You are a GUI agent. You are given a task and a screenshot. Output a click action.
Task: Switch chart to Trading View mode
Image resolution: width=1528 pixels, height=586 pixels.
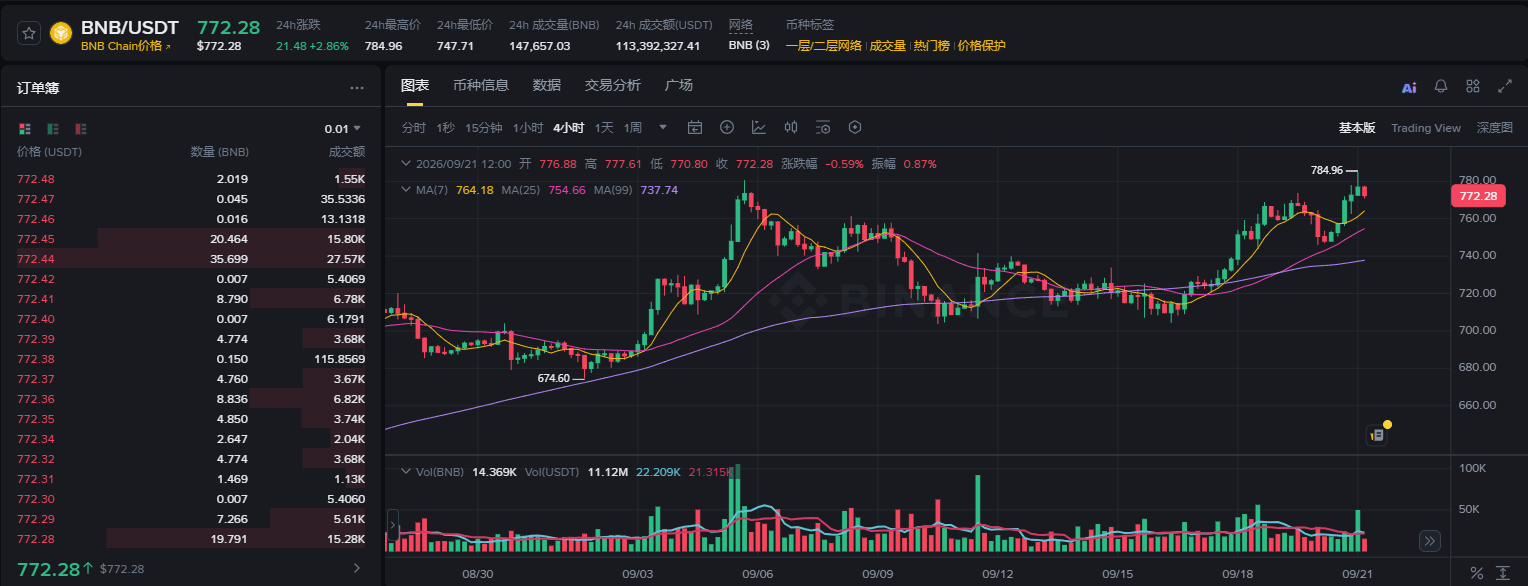(x=1426, y=128)
